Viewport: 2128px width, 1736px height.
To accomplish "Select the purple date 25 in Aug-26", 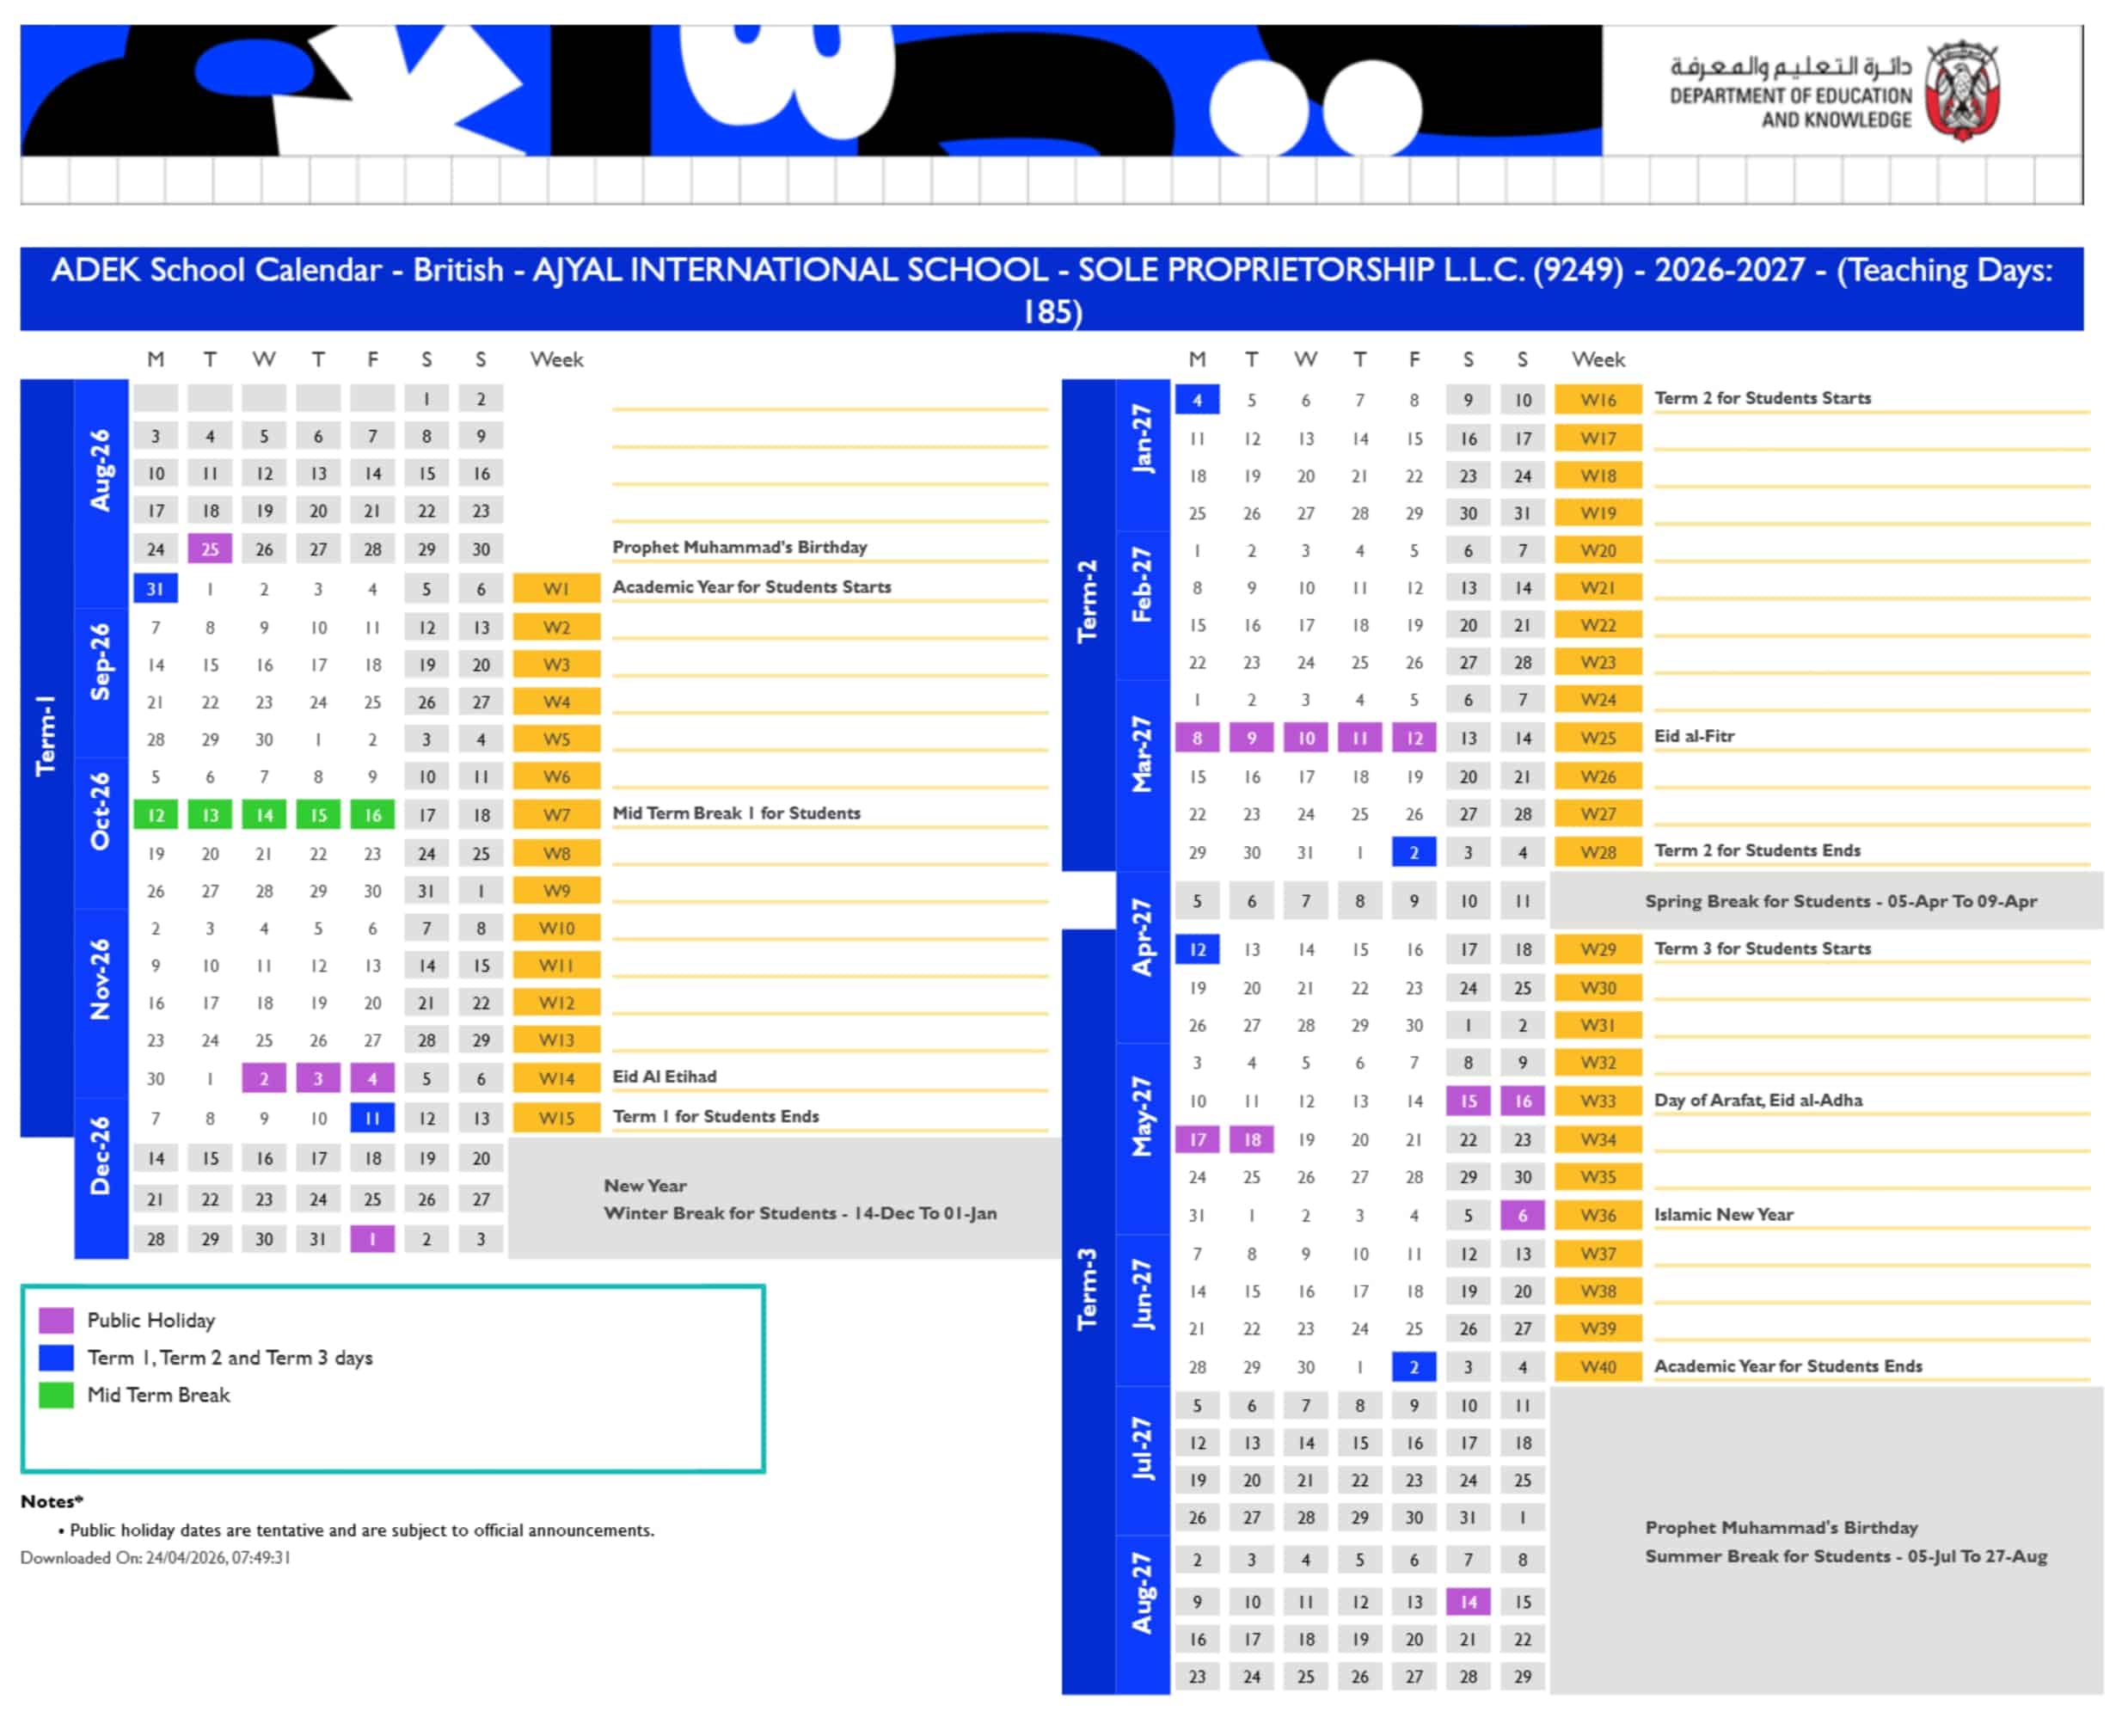I will [210, 549].
